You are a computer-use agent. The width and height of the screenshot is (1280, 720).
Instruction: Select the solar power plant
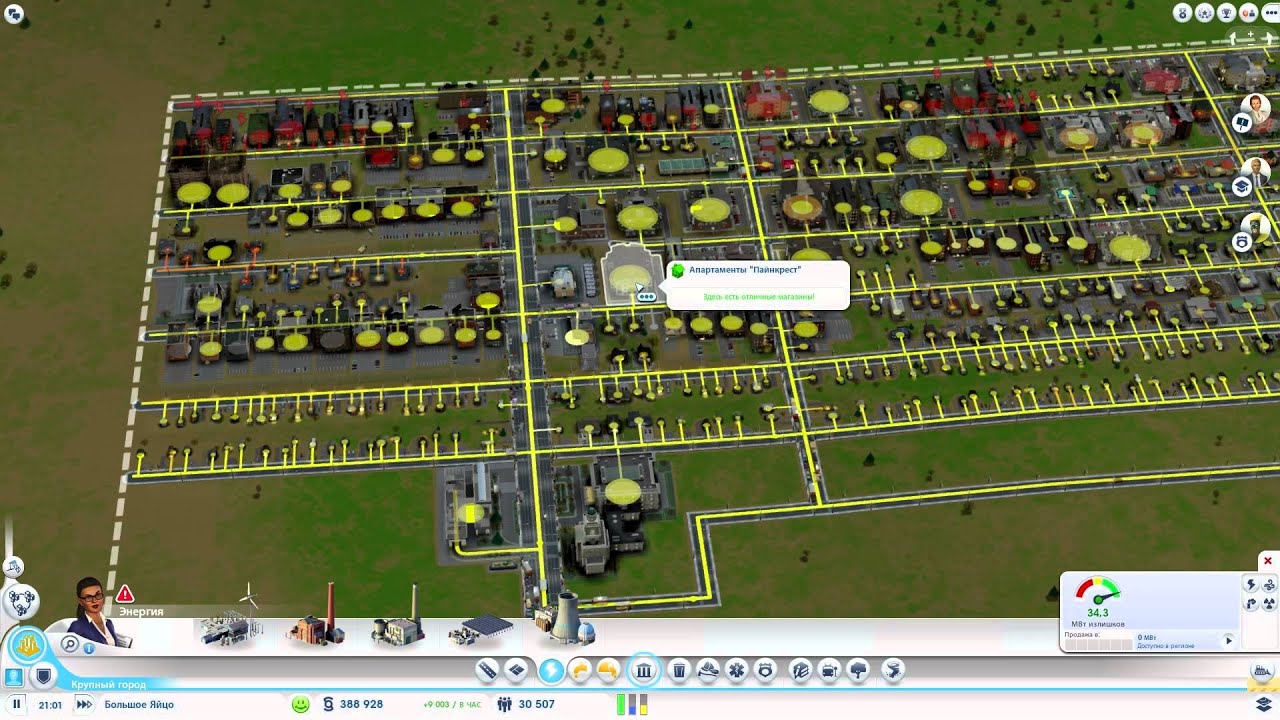[482, 628]
